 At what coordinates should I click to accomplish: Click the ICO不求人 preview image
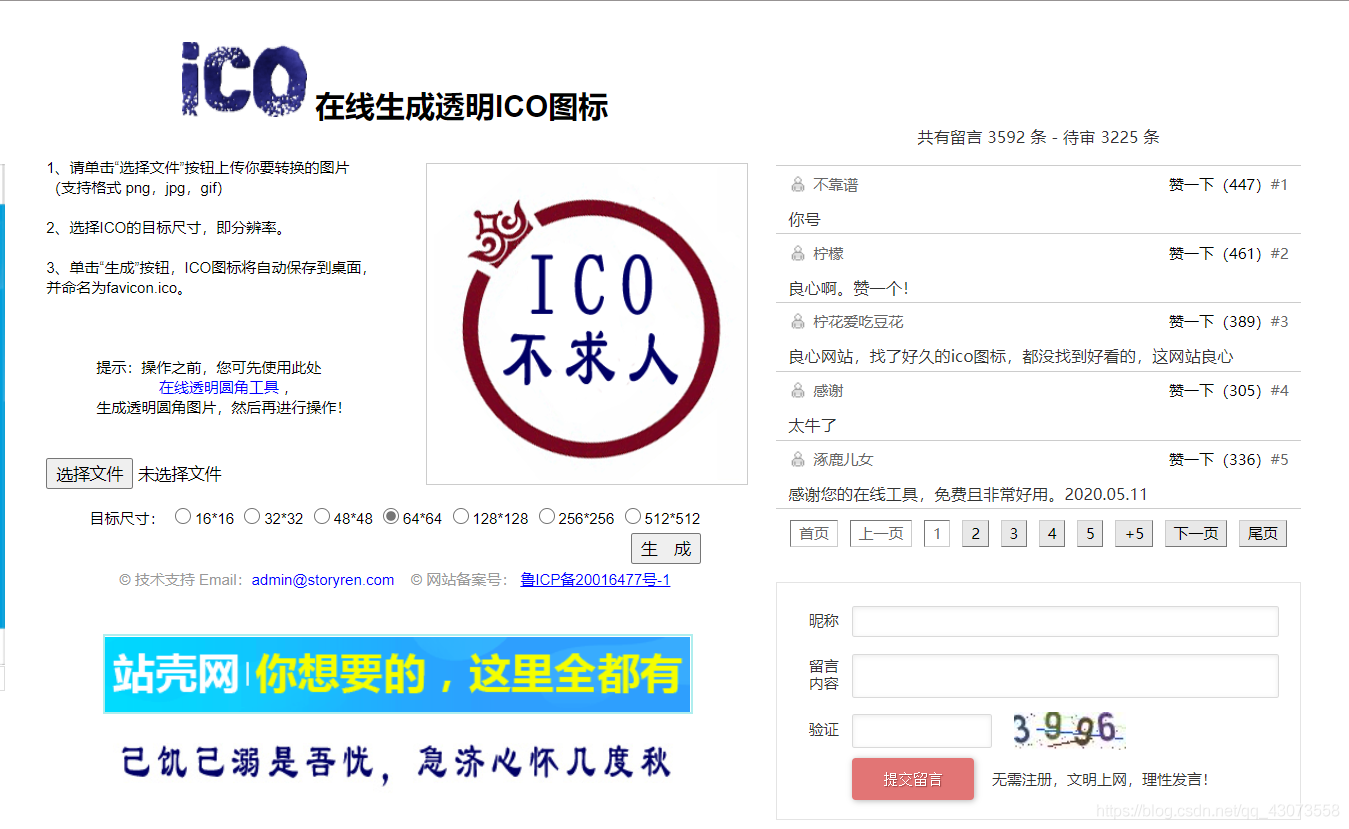587,324
